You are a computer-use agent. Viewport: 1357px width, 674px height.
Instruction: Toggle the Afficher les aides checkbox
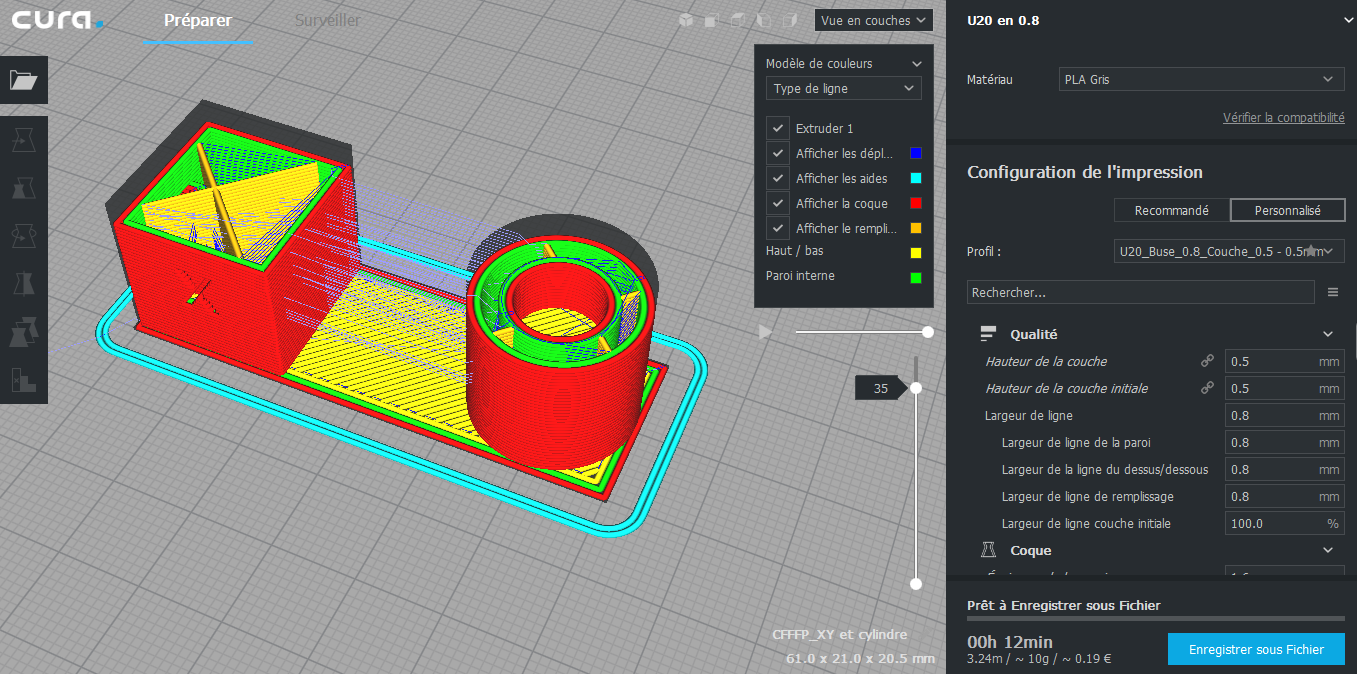[778, 178]
